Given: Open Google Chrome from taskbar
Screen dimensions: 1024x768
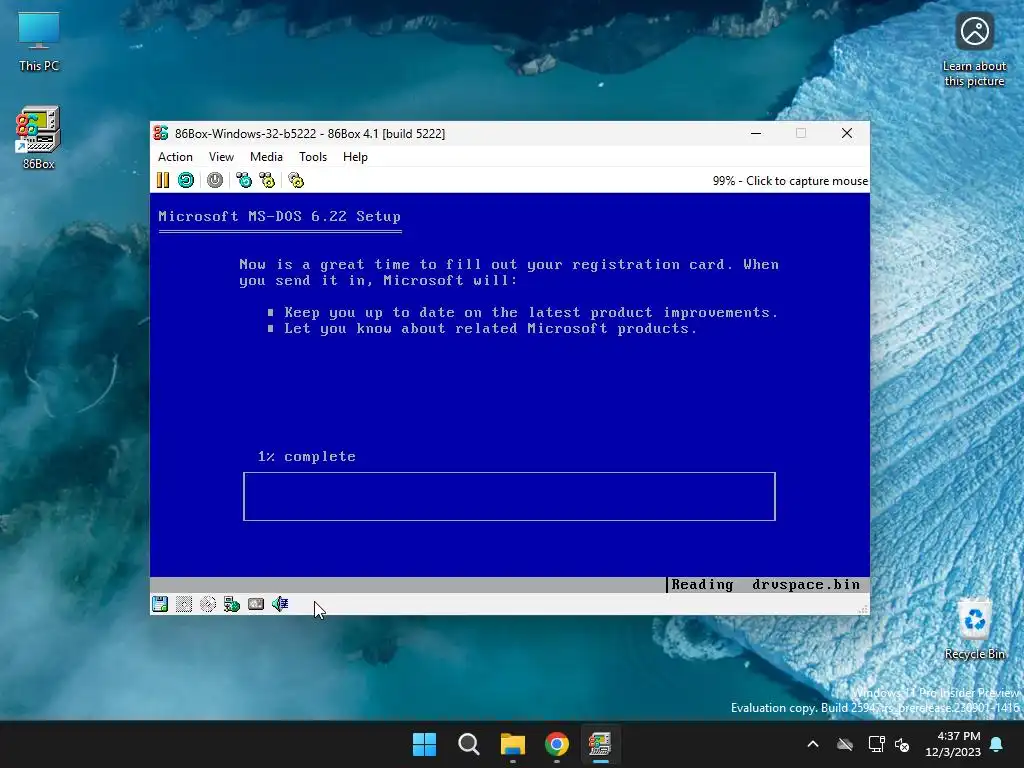Looking at the screenshot, I should (557, 744).
